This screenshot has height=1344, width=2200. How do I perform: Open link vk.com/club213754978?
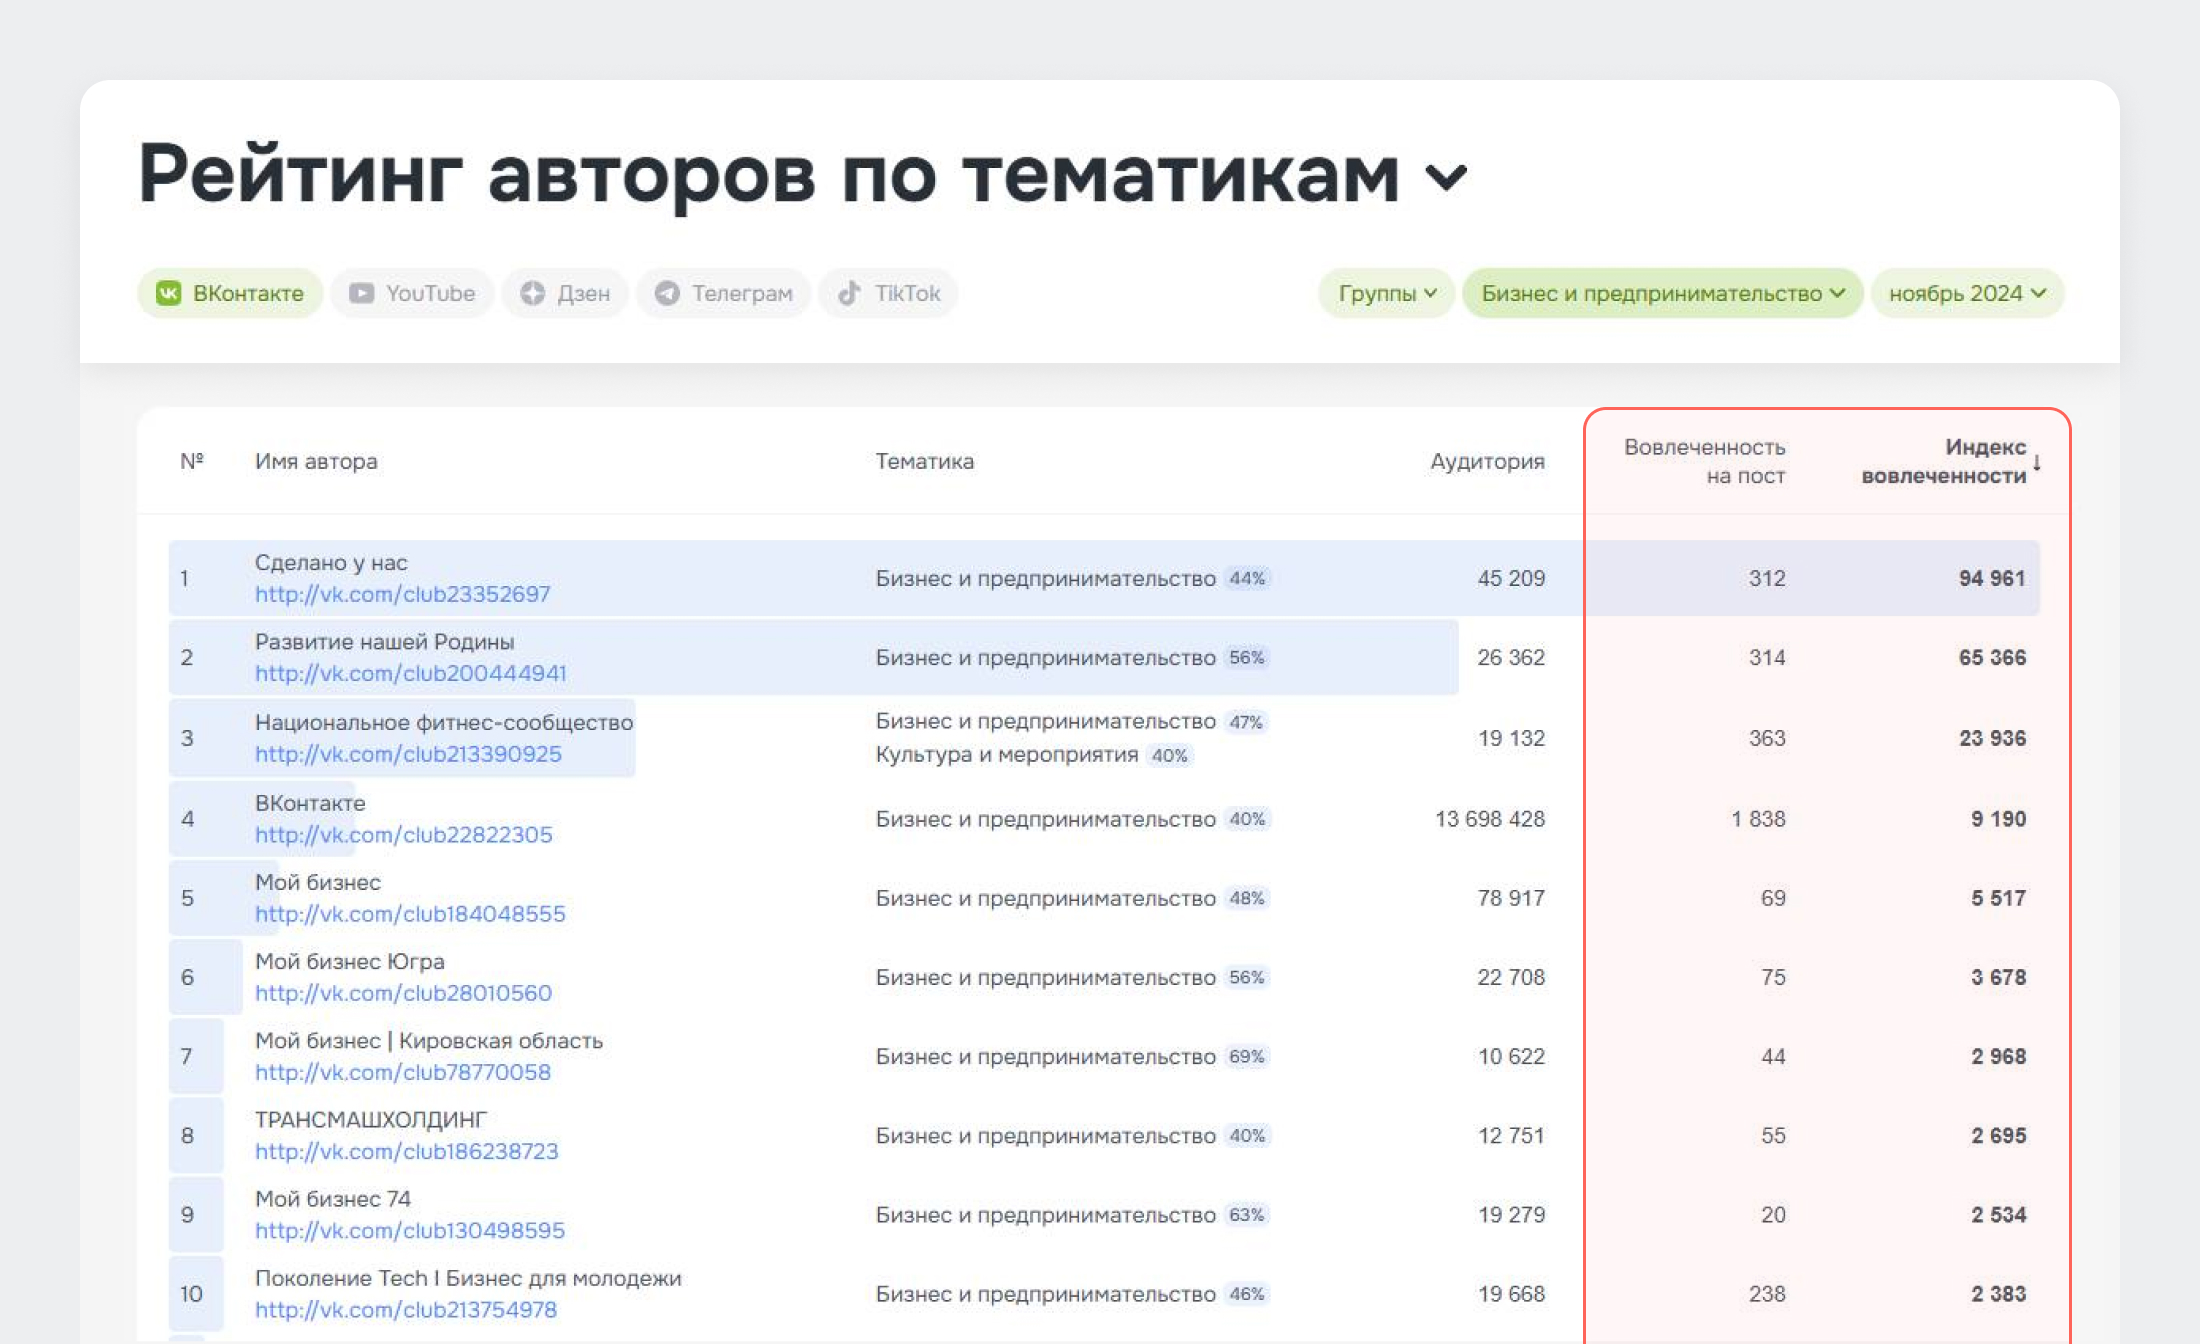click(x=406, y=1309)
